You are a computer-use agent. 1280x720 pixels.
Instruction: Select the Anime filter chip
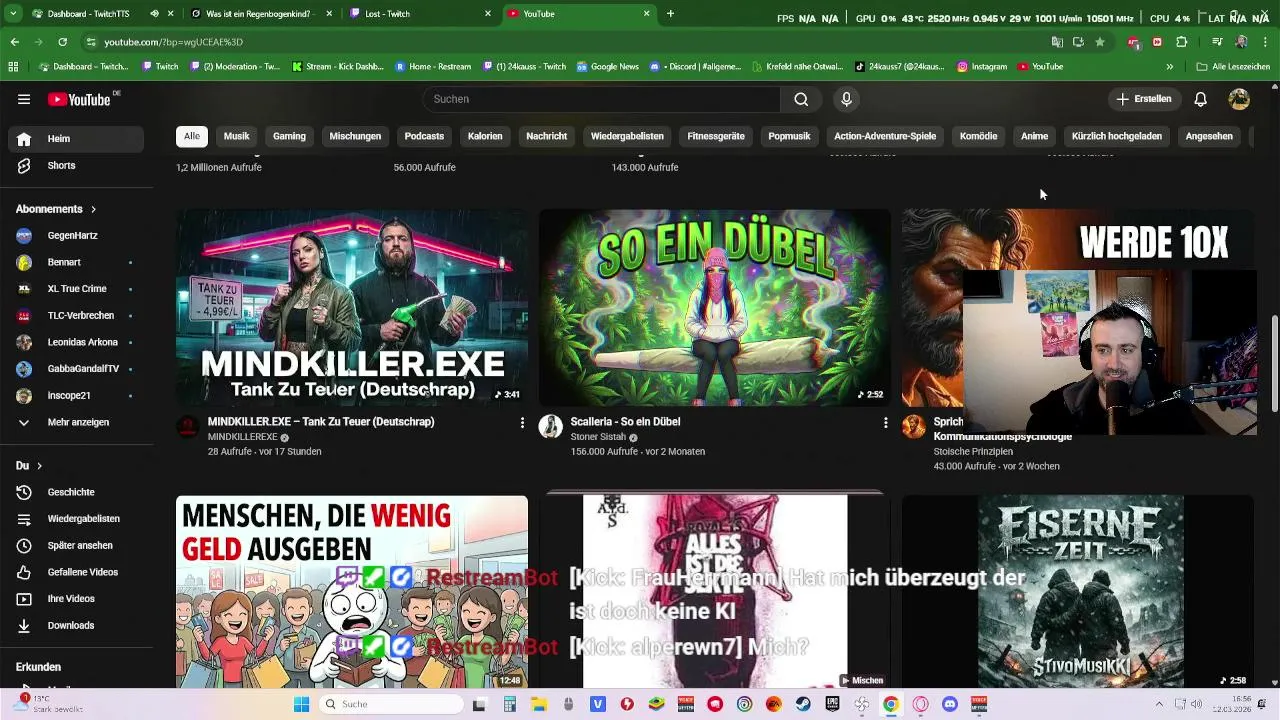coord(1035,136)
